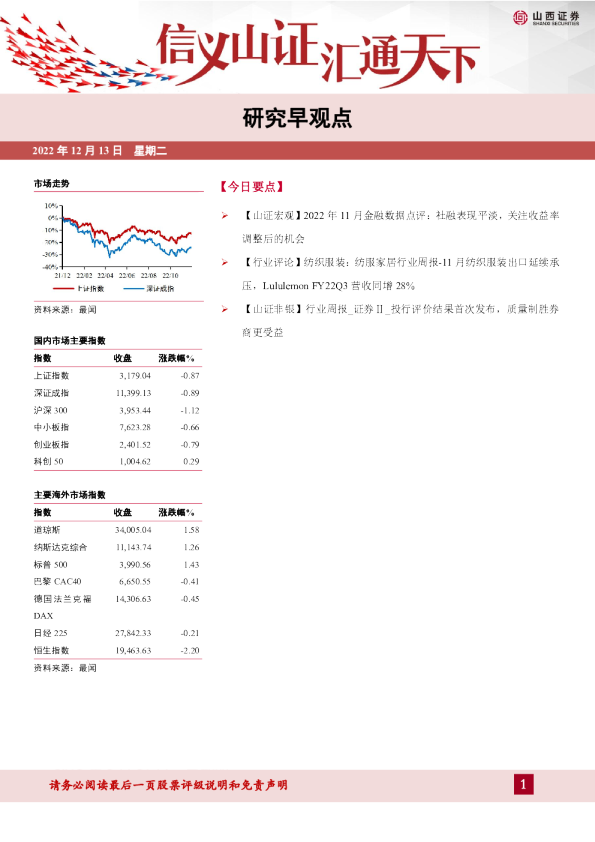Click the 涨跌幅% header in domestic table
This screenshot has width=595, height=842.
176,358
